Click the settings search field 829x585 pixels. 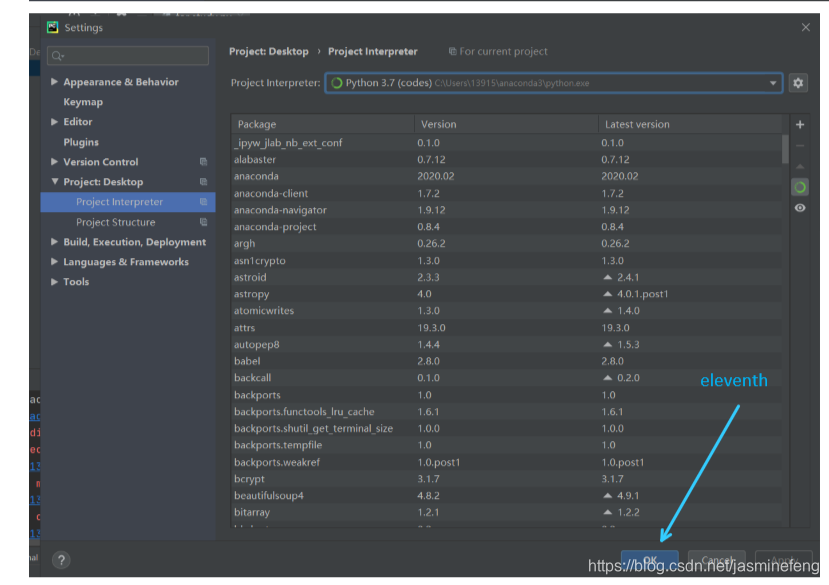[128, 56]
